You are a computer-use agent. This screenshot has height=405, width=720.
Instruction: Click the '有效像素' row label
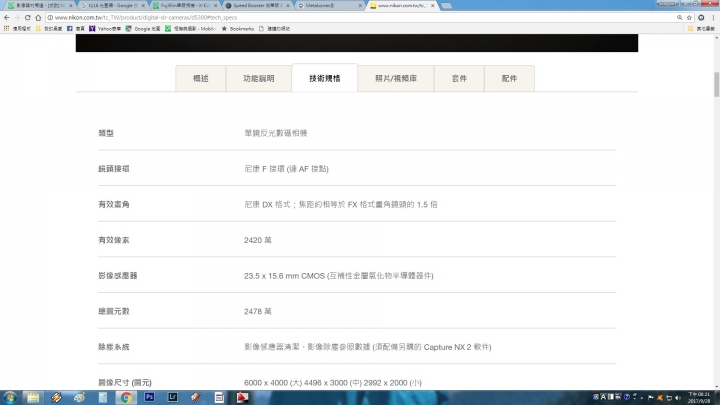(x=113, y=240)
